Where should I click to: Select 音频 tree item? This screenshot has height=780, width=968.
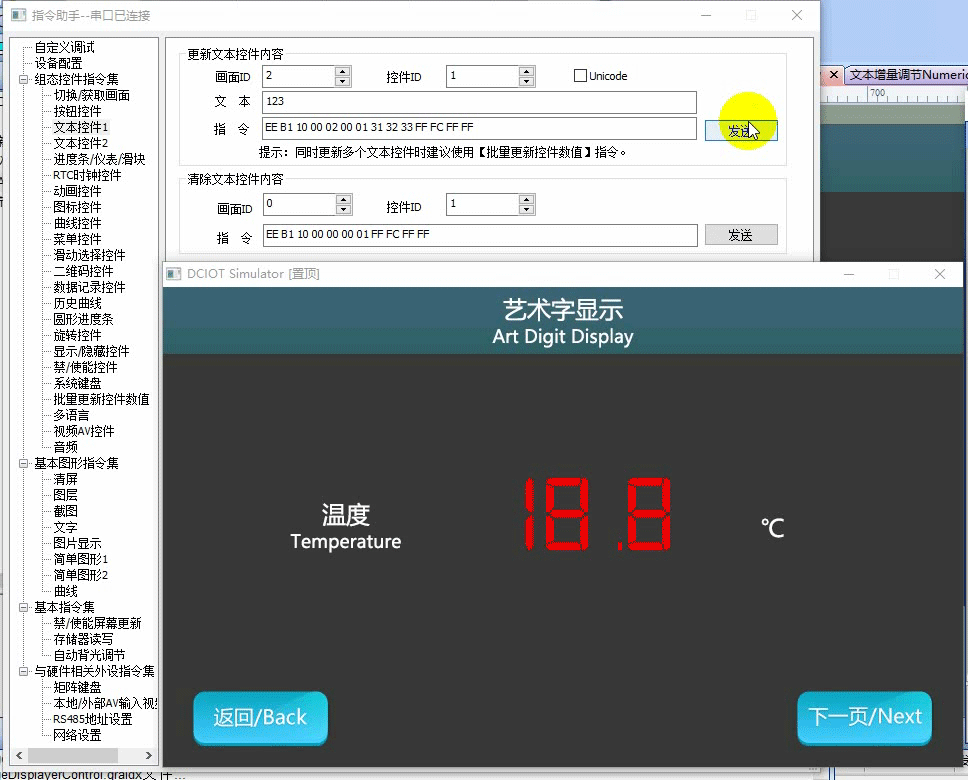[x=65, y=447]
